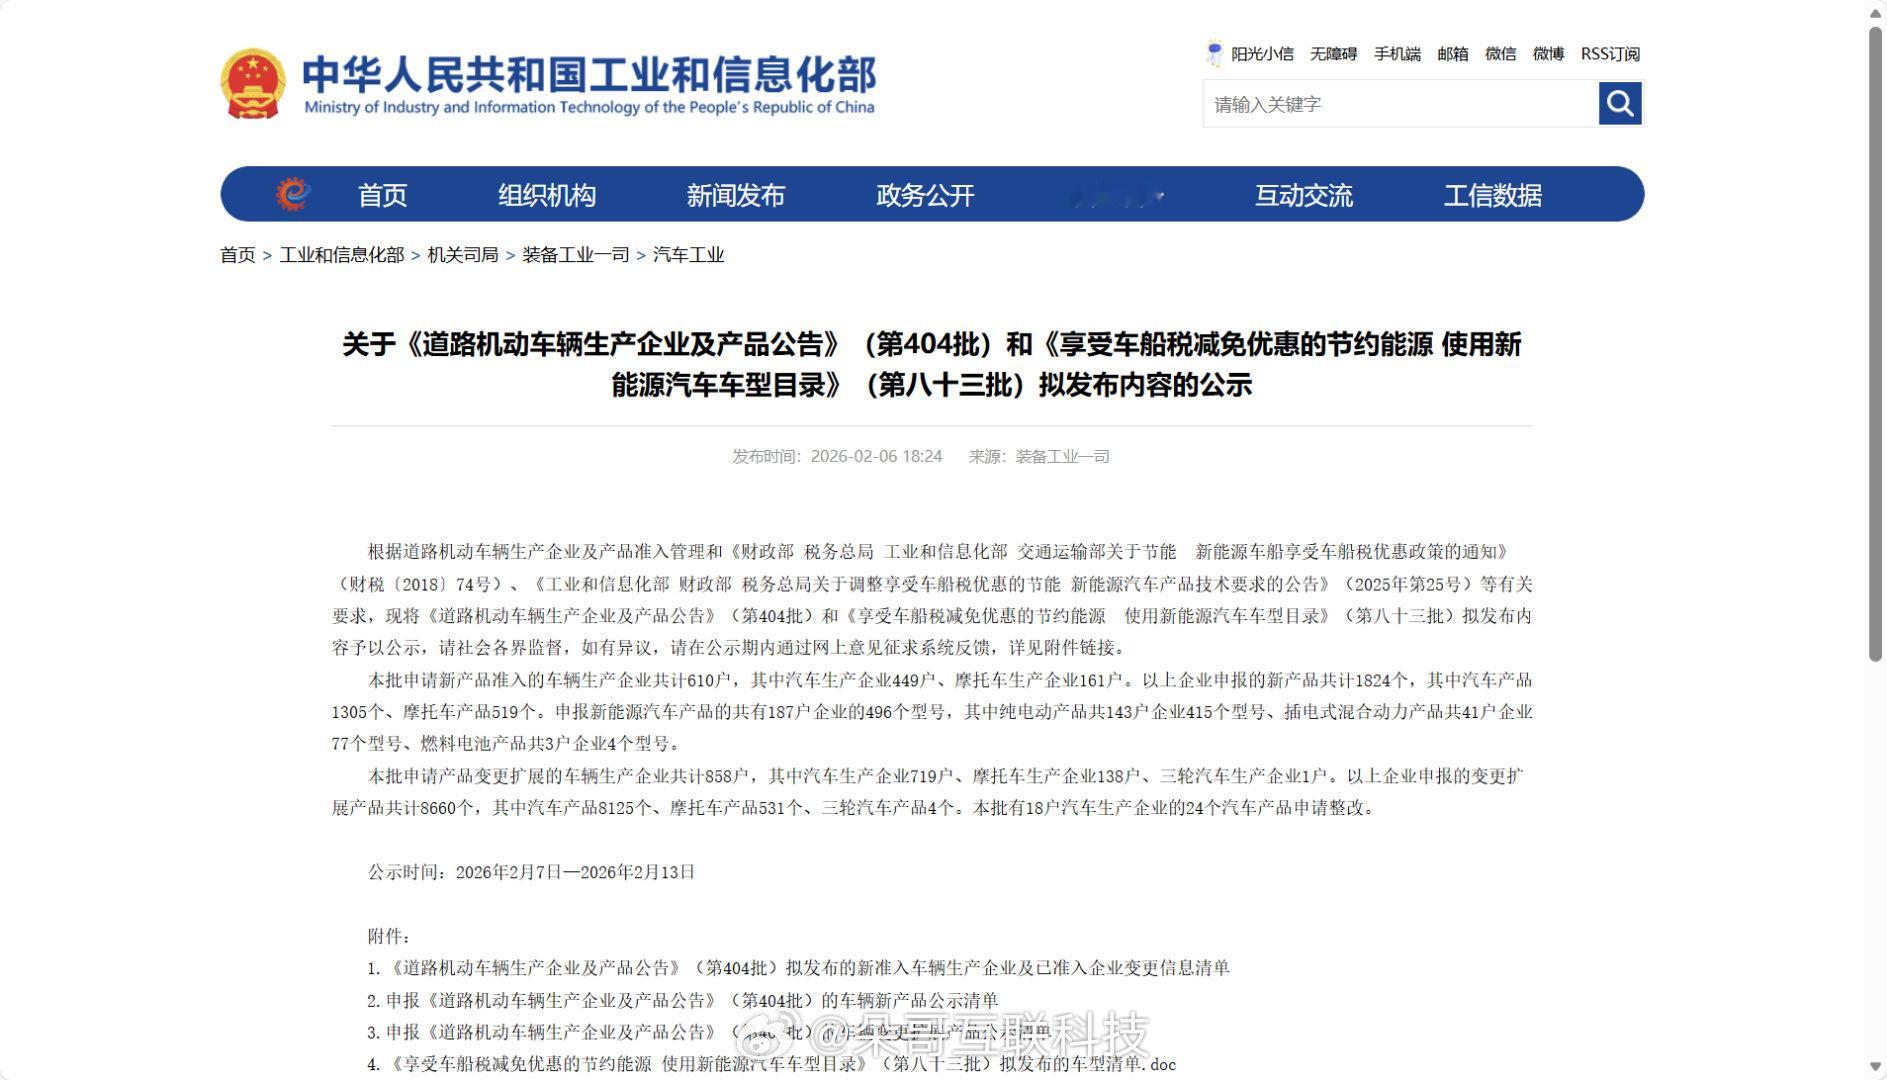Open the 组织机构 navigation menu

(547, 195)
